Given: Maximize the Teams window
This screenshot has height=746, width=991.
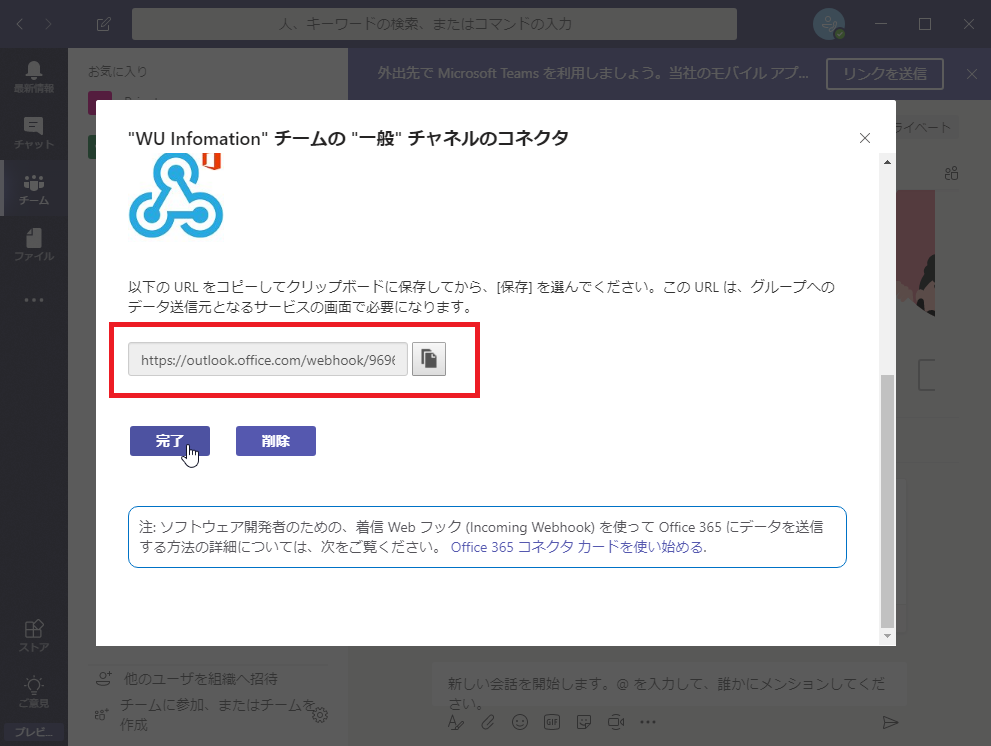Looking at the screenshot, I should pos(925,24).
